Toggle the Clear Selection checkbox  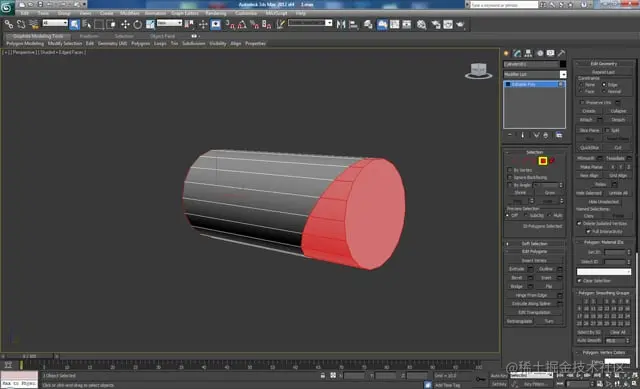579,281
